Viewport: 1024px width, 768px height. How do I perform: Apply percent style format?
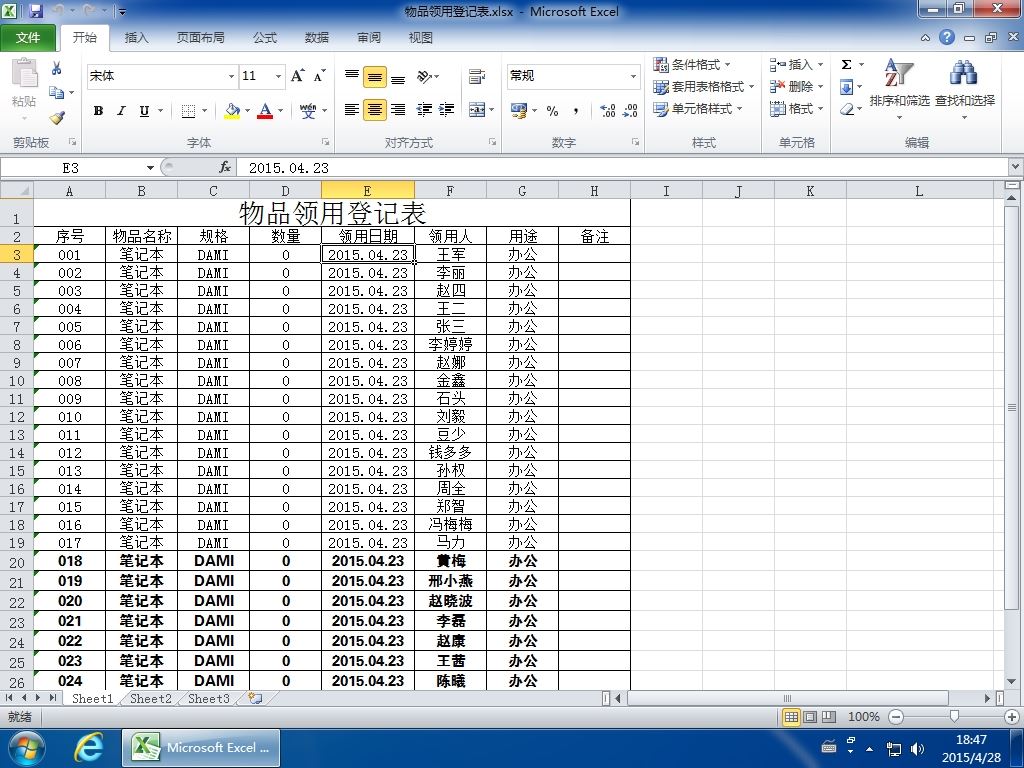(552, 110)
